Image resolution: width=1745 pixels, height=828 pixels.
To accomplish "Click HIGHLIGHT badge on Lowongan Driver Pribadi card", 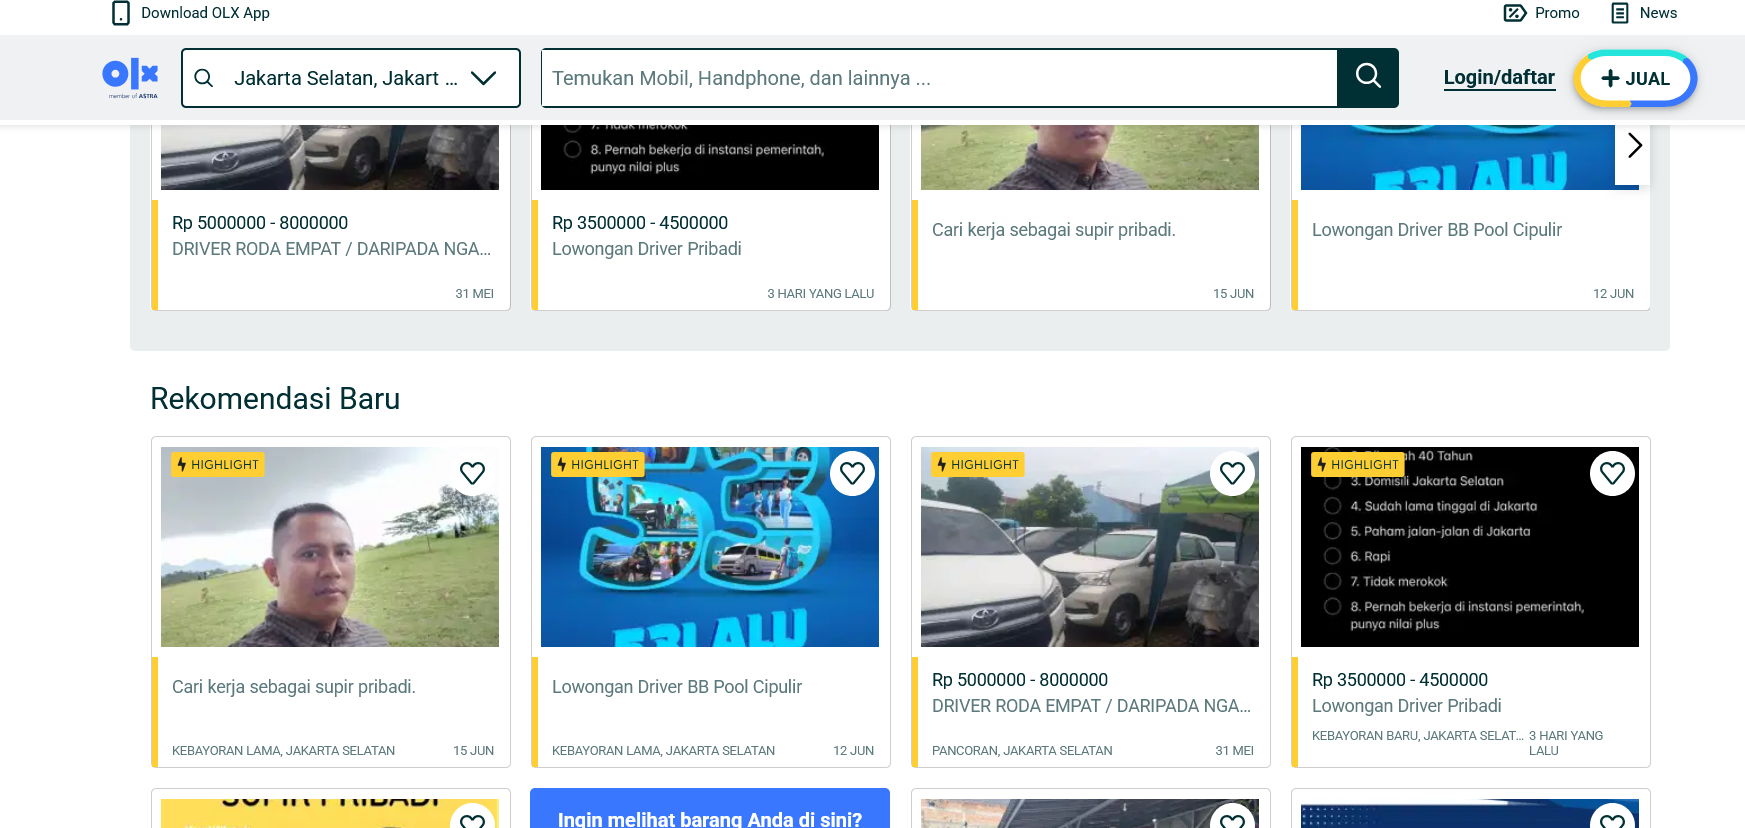I will (x=1357, y=465).
